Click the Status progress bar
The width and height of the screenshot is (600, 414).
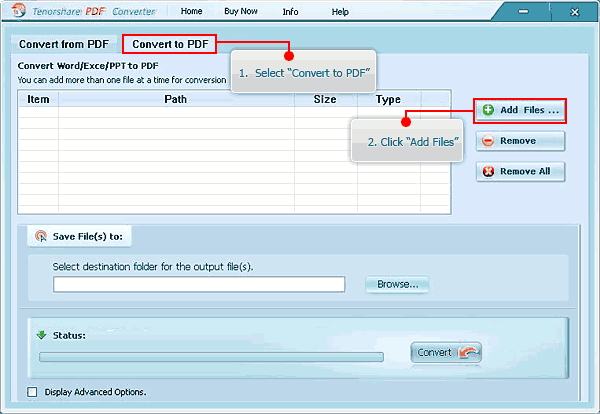(211, 357)
